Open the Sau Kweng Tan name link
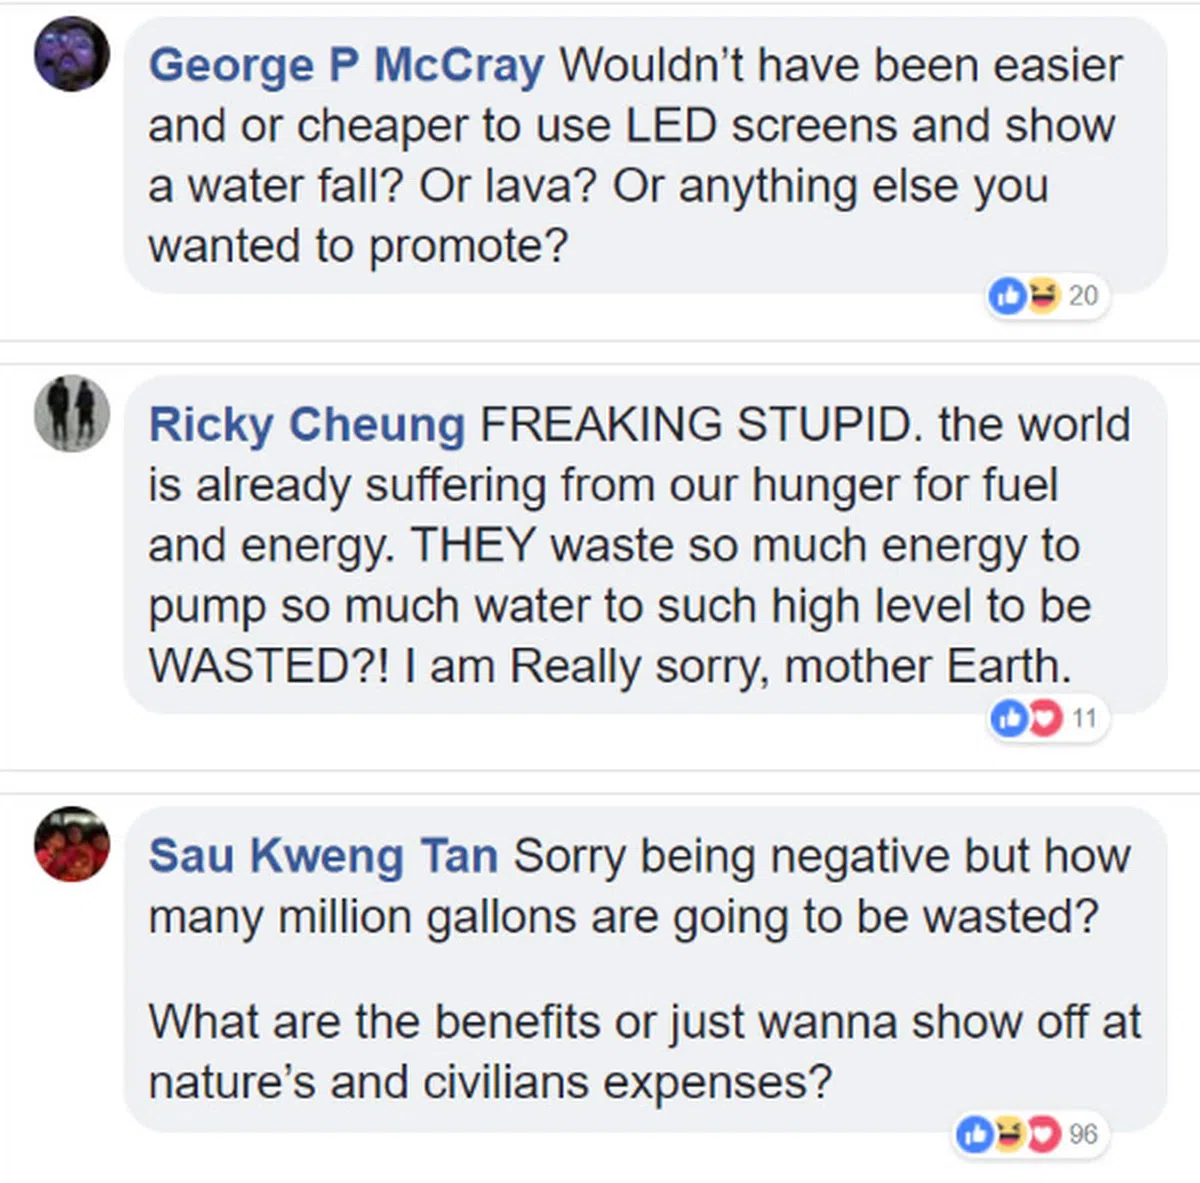The height and width of the screenshot is (1183, 1200). 323,856
